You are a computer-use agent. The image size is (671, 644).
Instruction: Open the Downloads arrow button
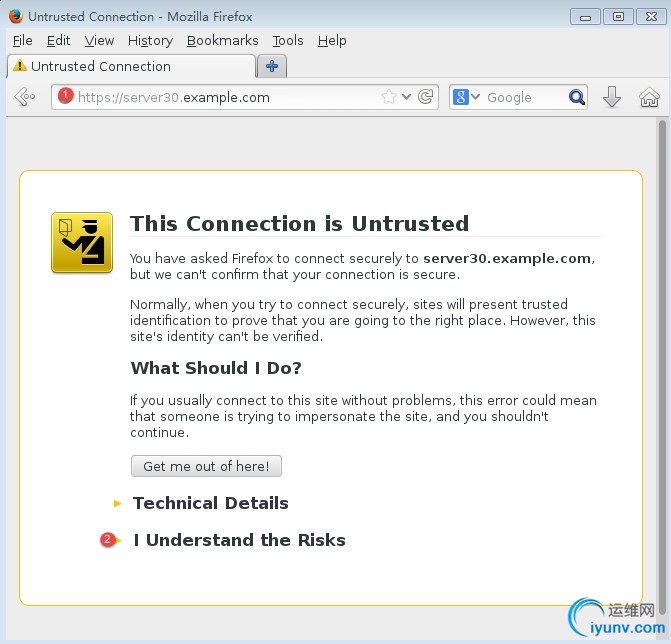[x=612, y=97]
